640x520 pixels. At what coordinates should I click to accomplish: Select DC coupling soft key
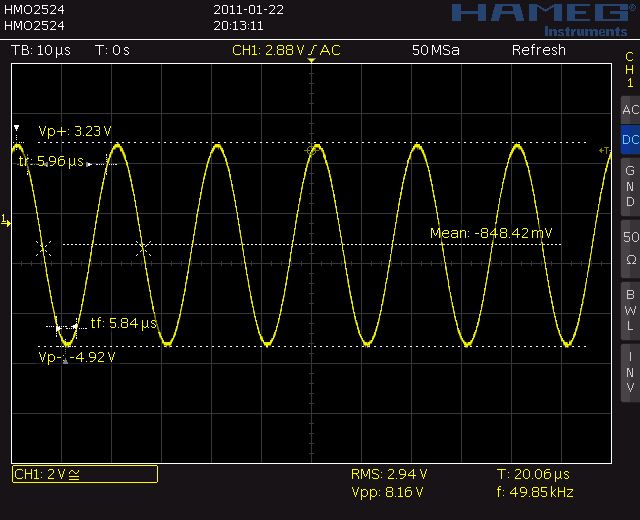click(630, 140)
